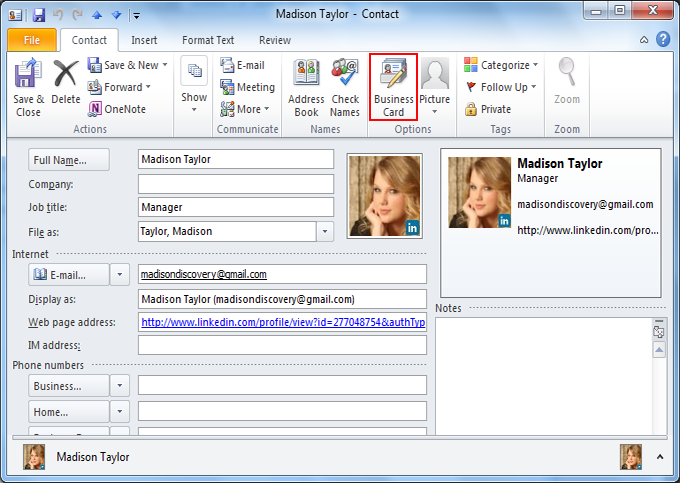
Task: Click into the Business phone number field
Action: click(x=282, y=385)
